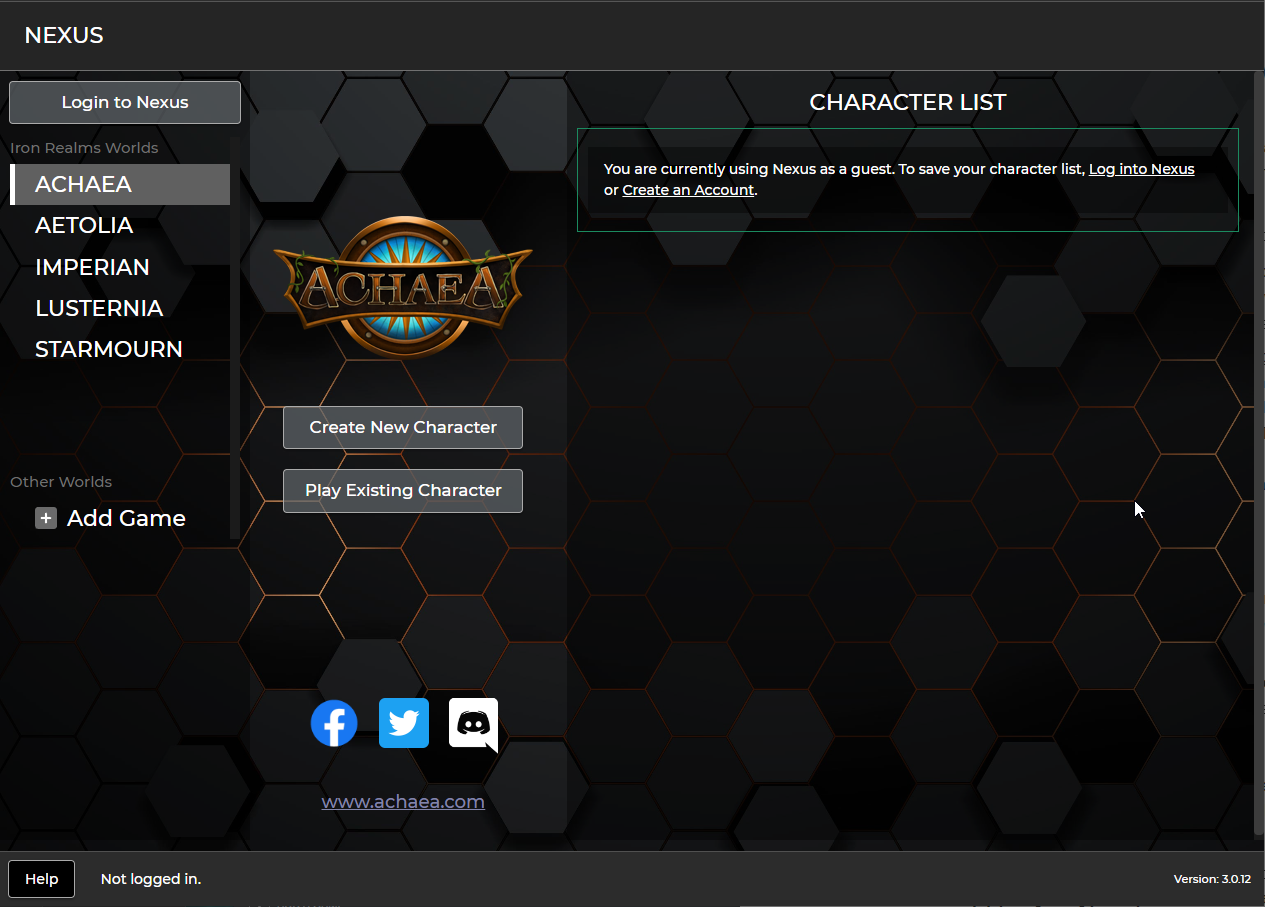Select AETOLIA in the worlds list
The width and height of the screenshot is (1265, 907).
(x=84, y=226)
